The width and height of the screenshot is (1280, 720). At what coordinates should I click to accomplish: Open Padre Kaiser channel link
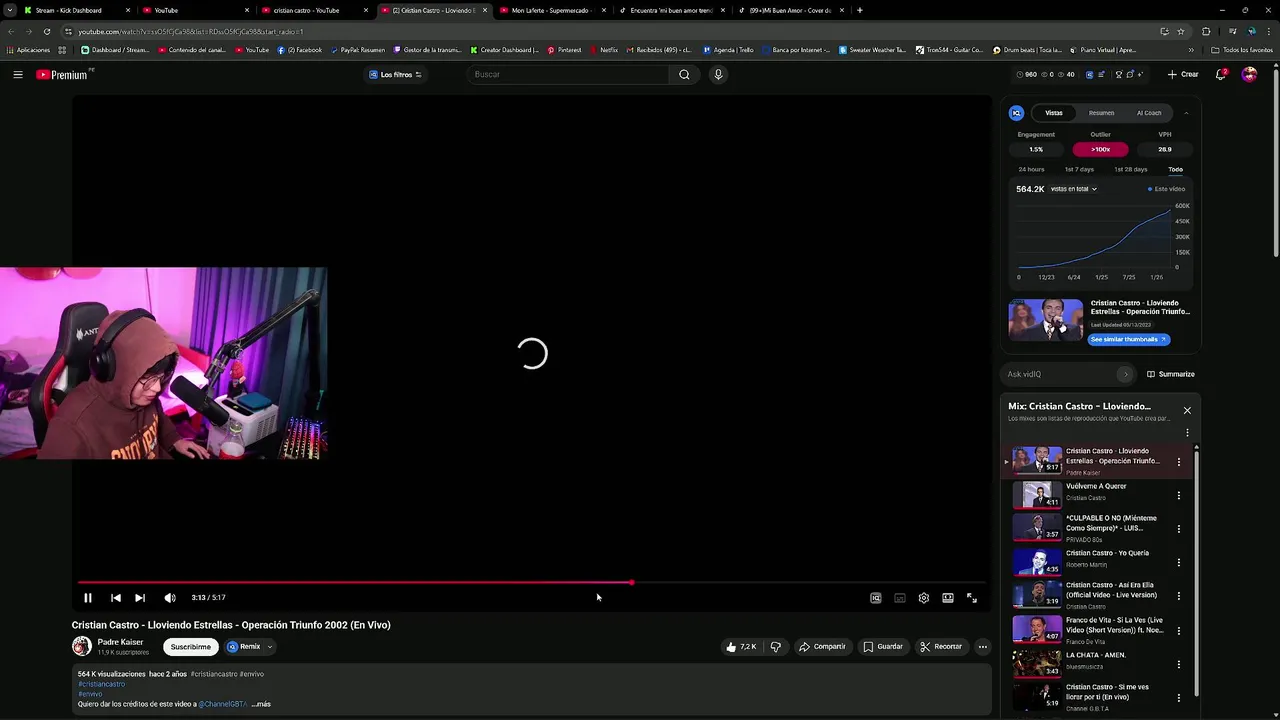click(120, 642)
